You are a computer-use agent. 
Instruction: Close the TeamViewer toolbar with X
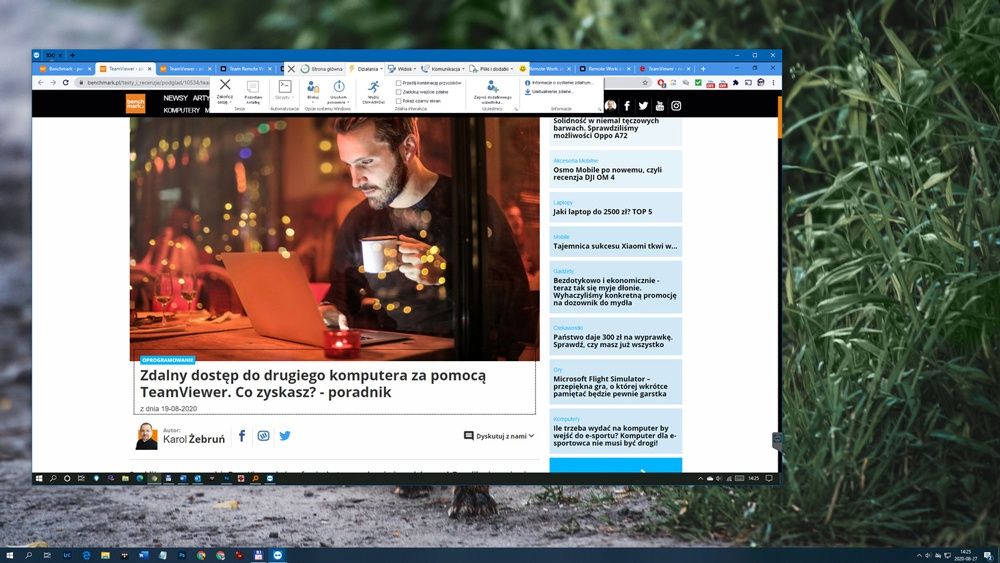point(291,69)
